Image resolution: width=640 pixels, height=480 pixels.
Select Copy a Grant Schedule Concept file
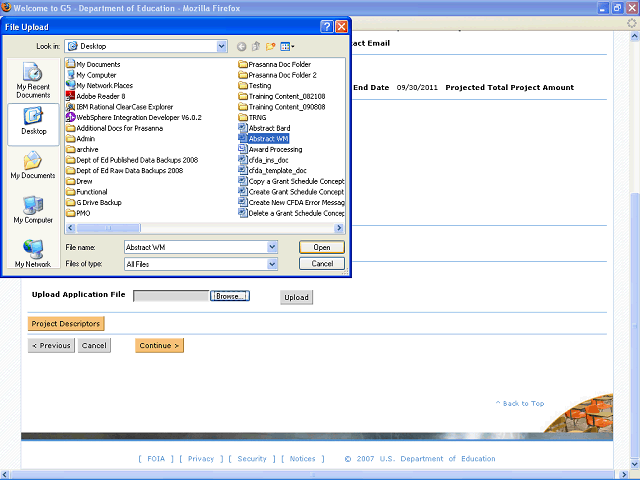[x=291, y=181]
